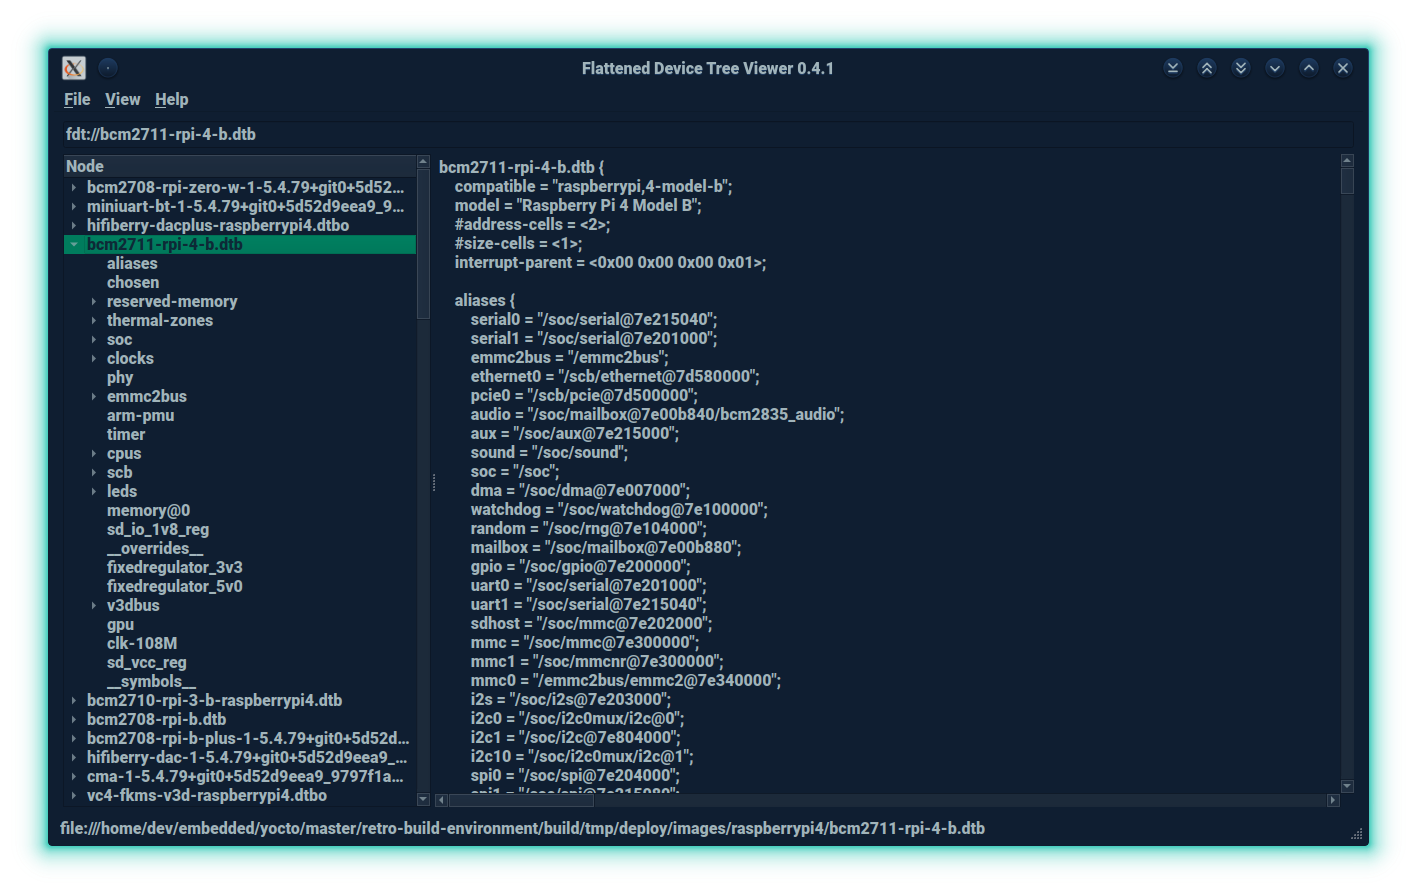Image resolution: width=1417 pixels, height=894 pixels.
Task: Expand the bcm2708-rpi-b-plus tree node
Action: (74, 738)
